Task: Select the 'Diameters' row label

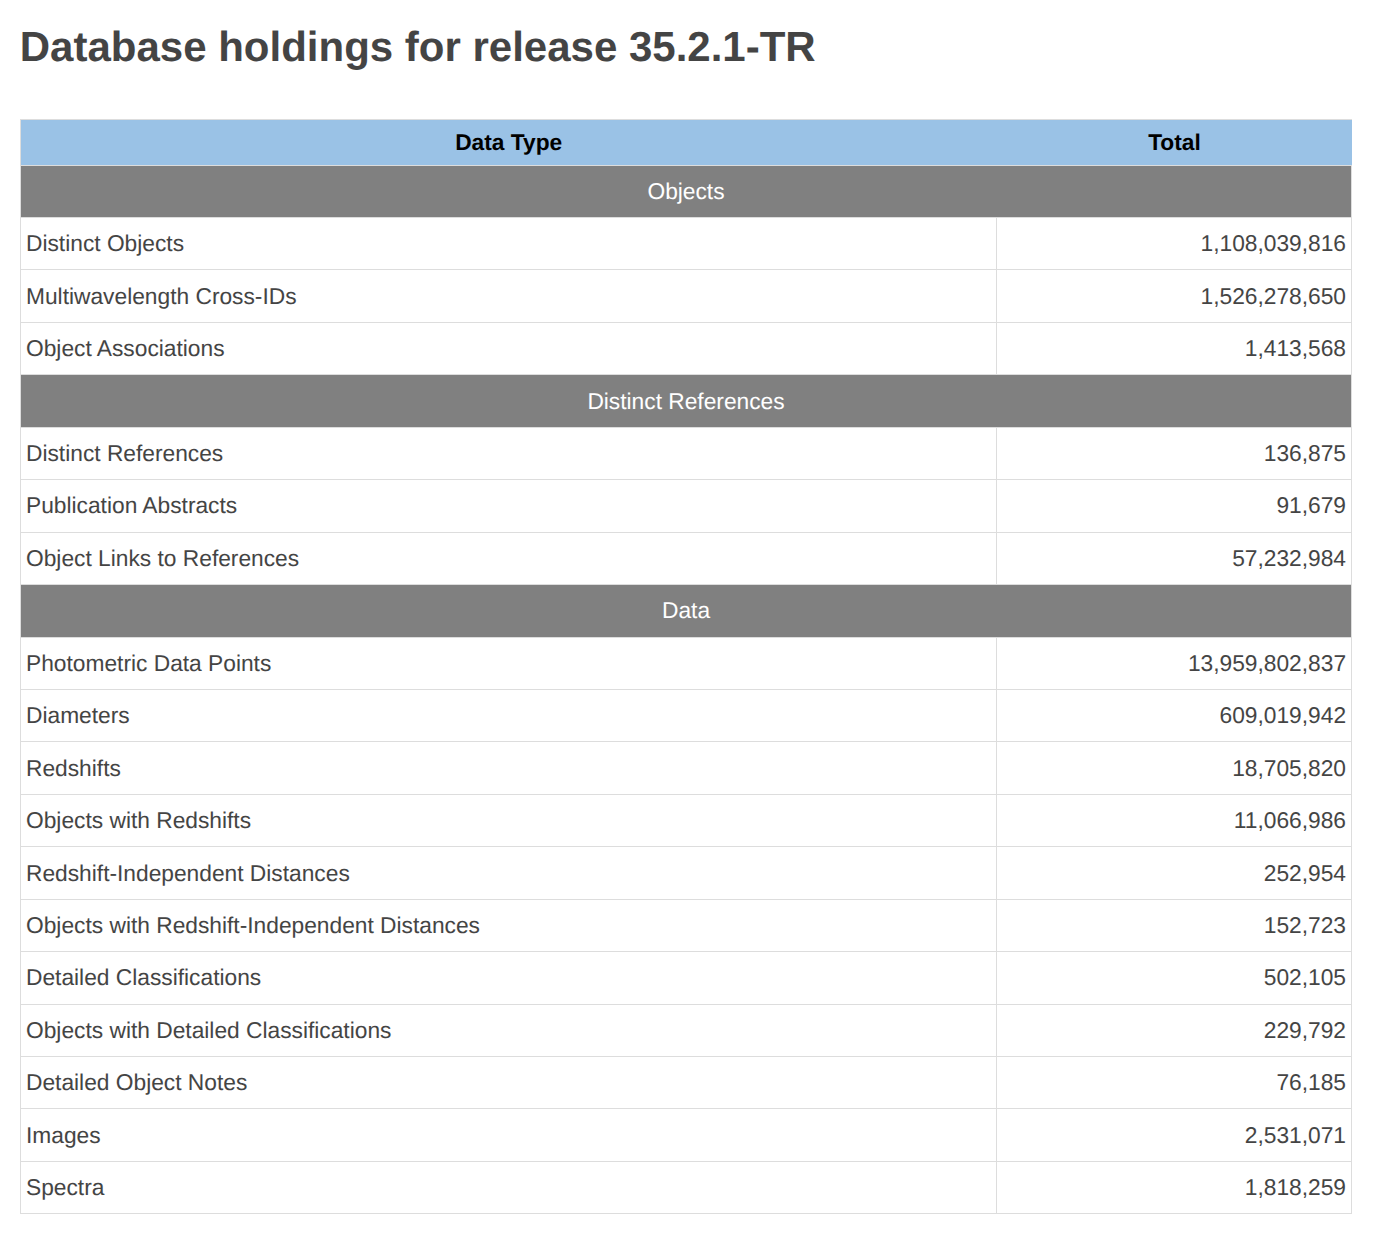Action: [x=78, y=716]
